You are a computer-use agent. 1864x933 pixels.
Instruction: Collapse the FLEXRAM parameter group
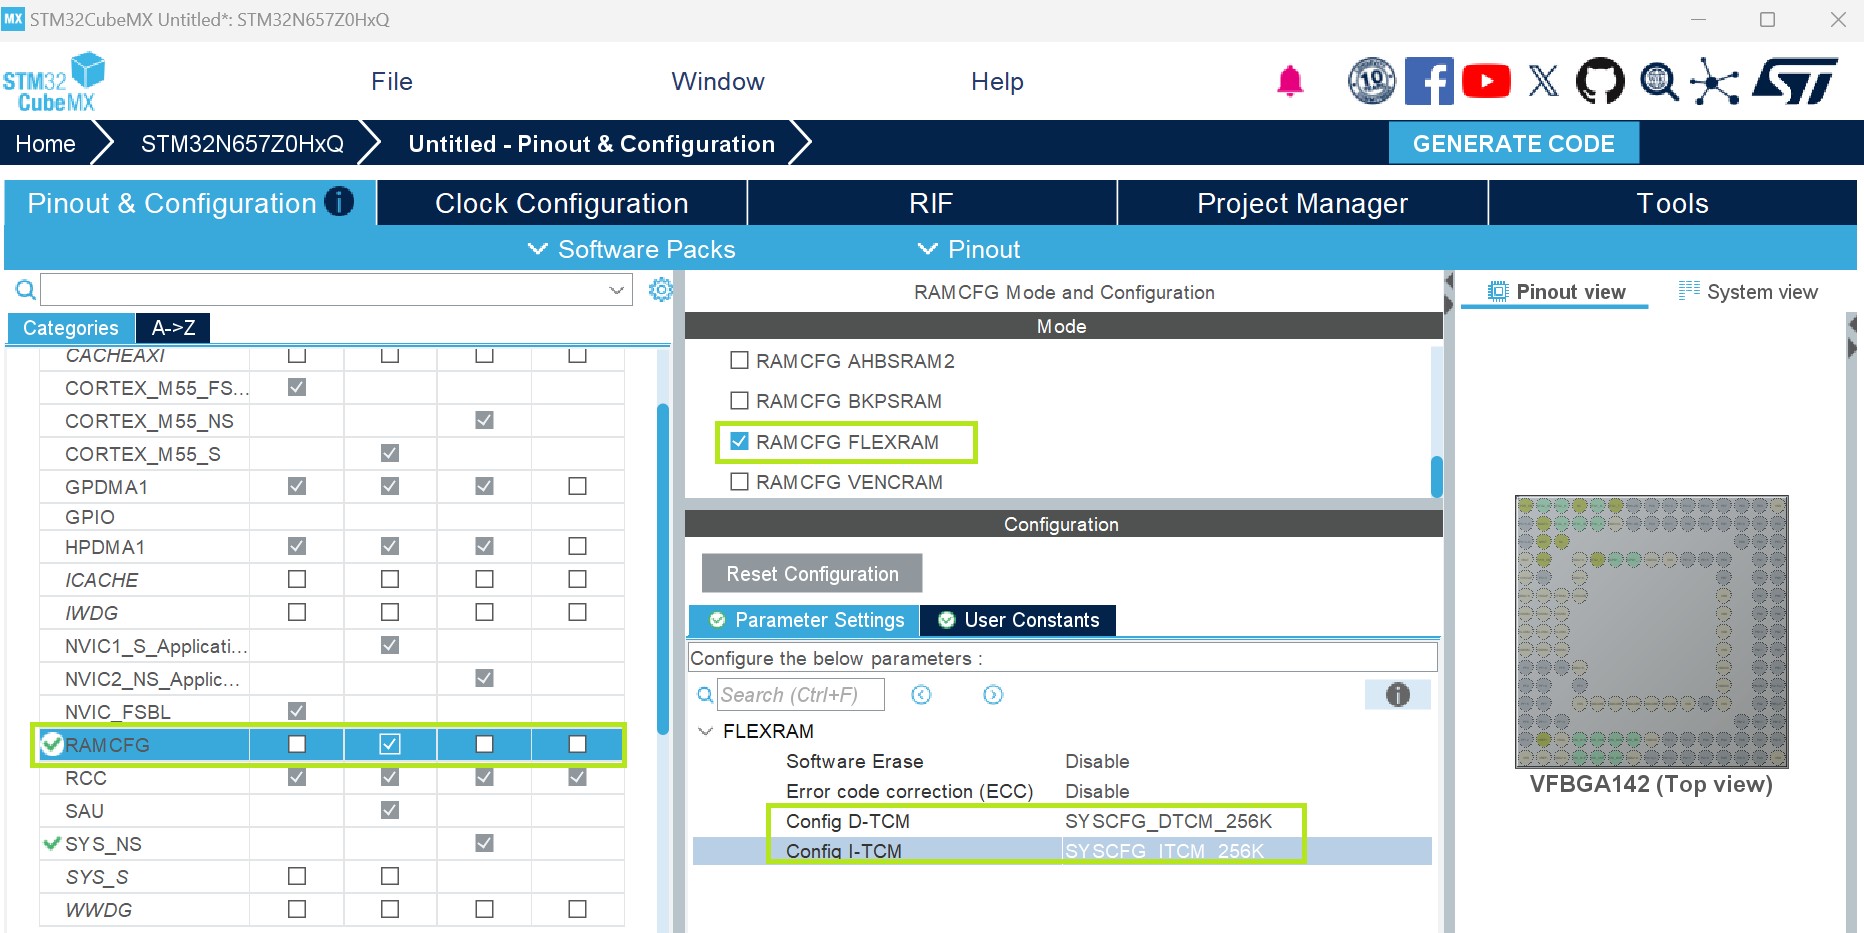click(706, 731)
